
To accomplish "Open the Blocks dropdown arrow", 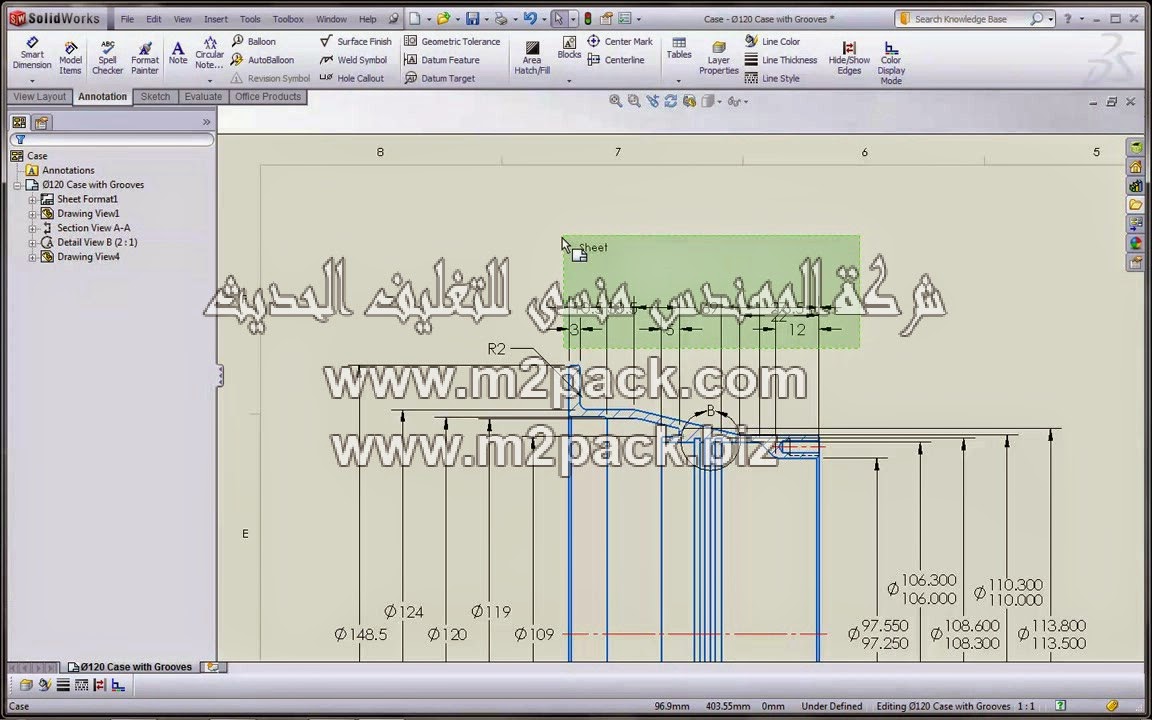I will (569, 80).
